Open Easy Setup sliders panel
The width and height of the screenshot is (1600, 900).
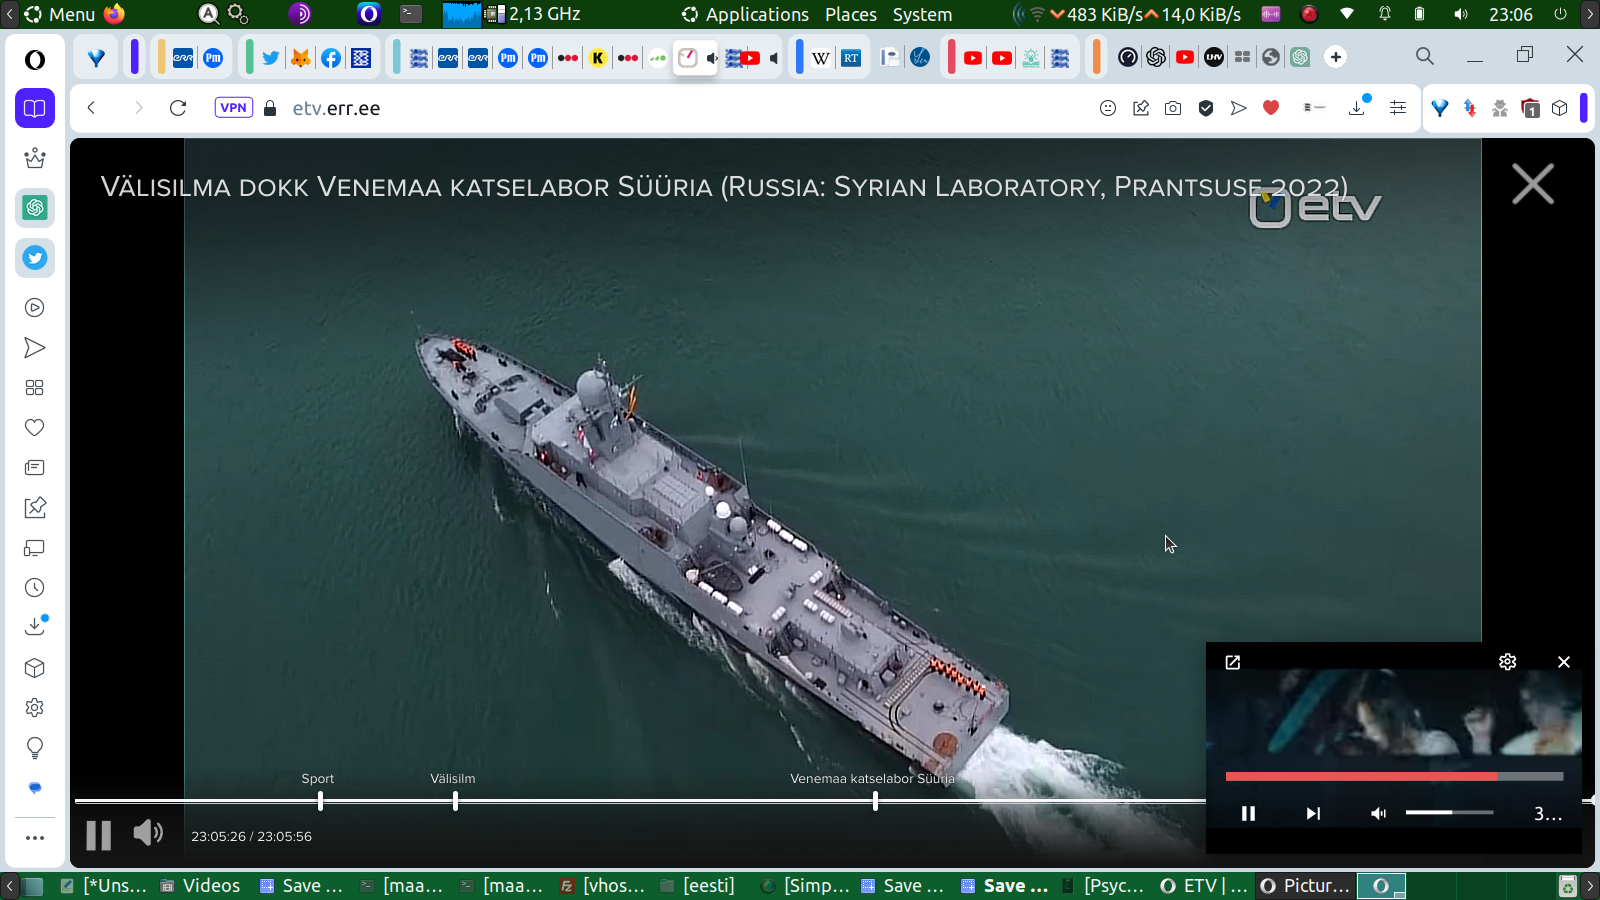pos(1398,108)
